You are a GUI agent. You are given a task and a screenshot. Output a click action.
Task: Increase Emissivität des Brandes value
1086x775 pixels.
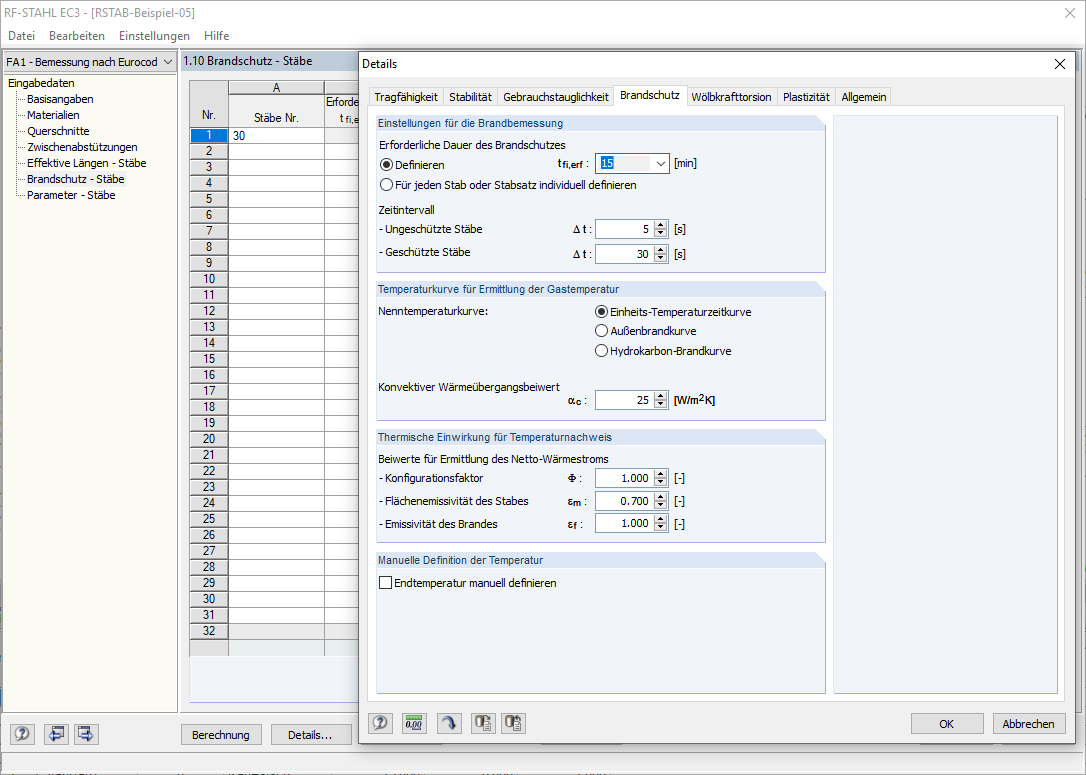[x=661, y=519]
